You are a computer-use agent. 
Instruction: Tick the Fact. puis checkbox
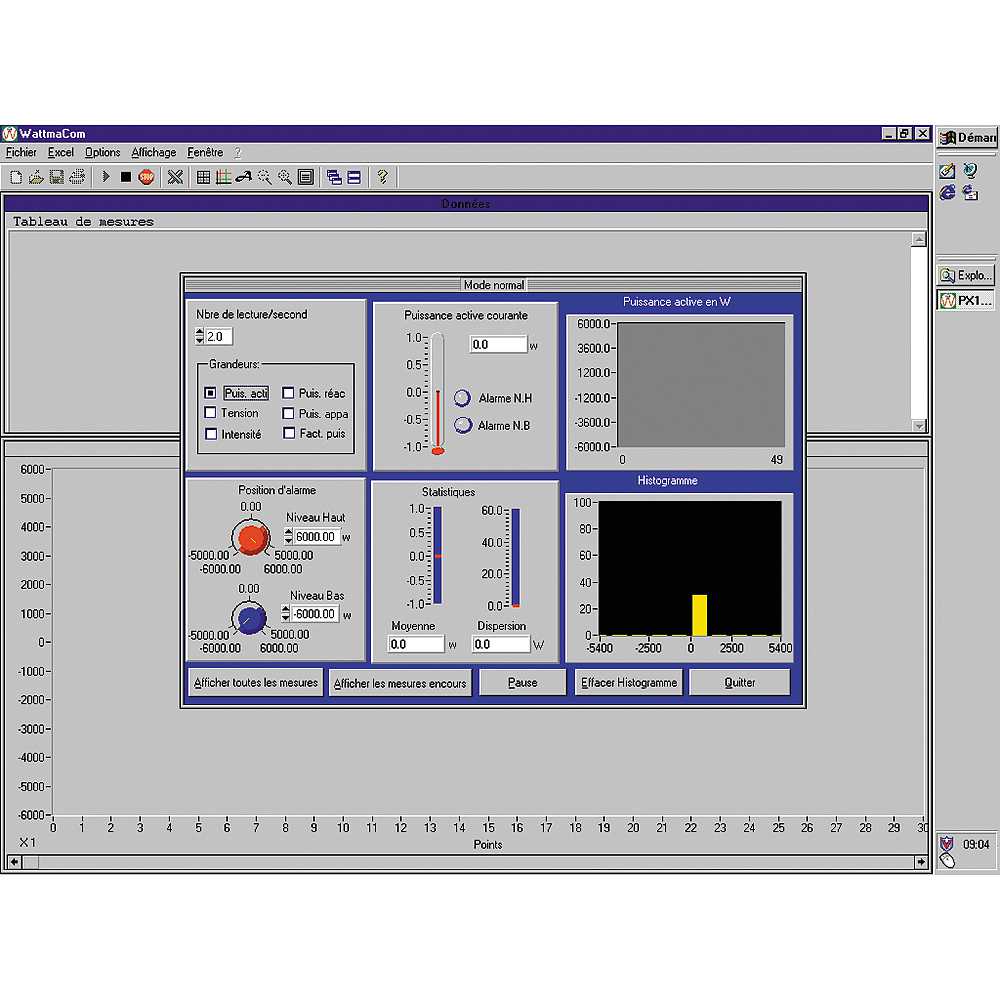[289, 434]
